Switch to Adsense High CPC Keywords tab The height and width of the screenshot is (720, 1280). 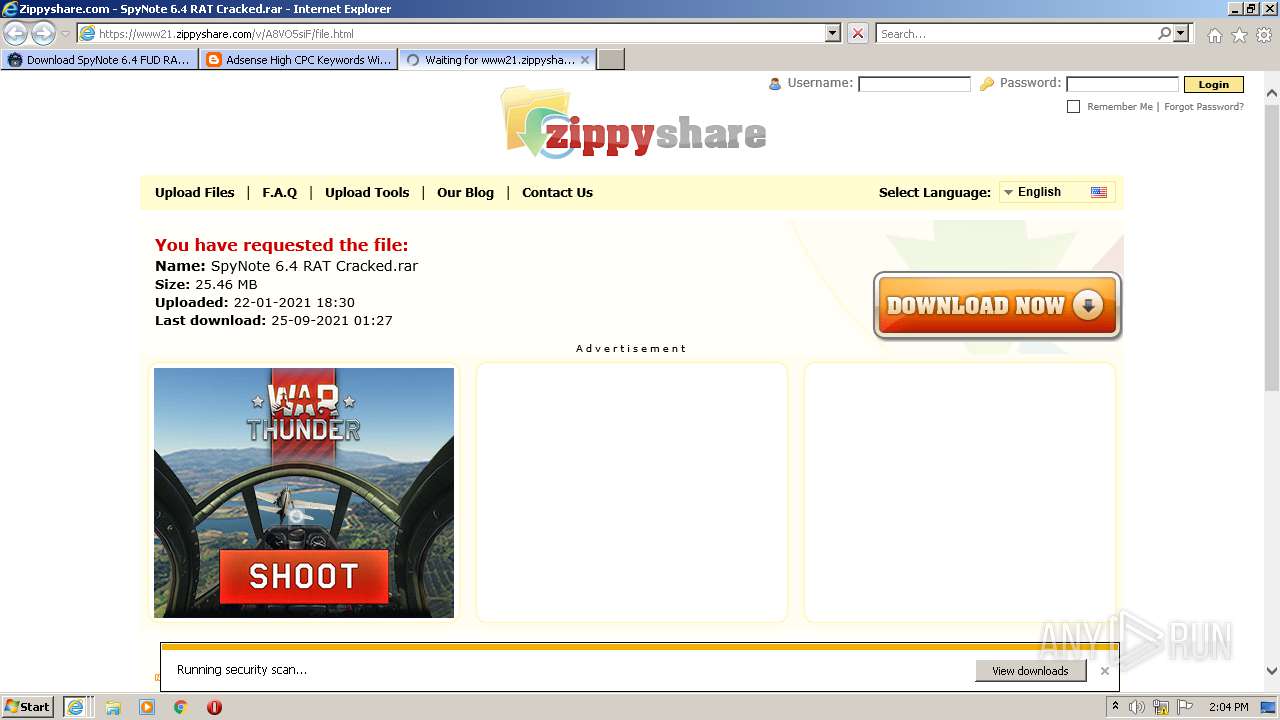pyautogui.click(x=298, y=60)
